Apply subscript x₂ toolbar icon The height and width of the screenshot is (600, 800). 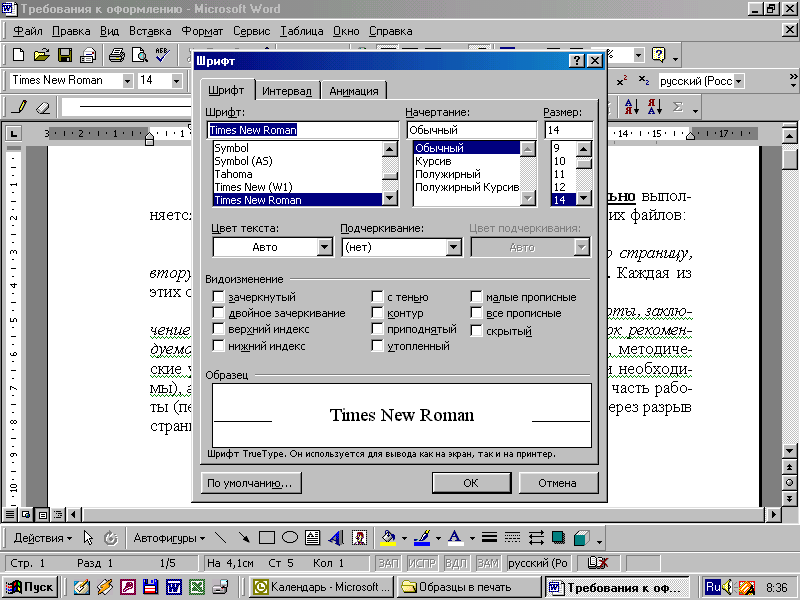point(644,81)
